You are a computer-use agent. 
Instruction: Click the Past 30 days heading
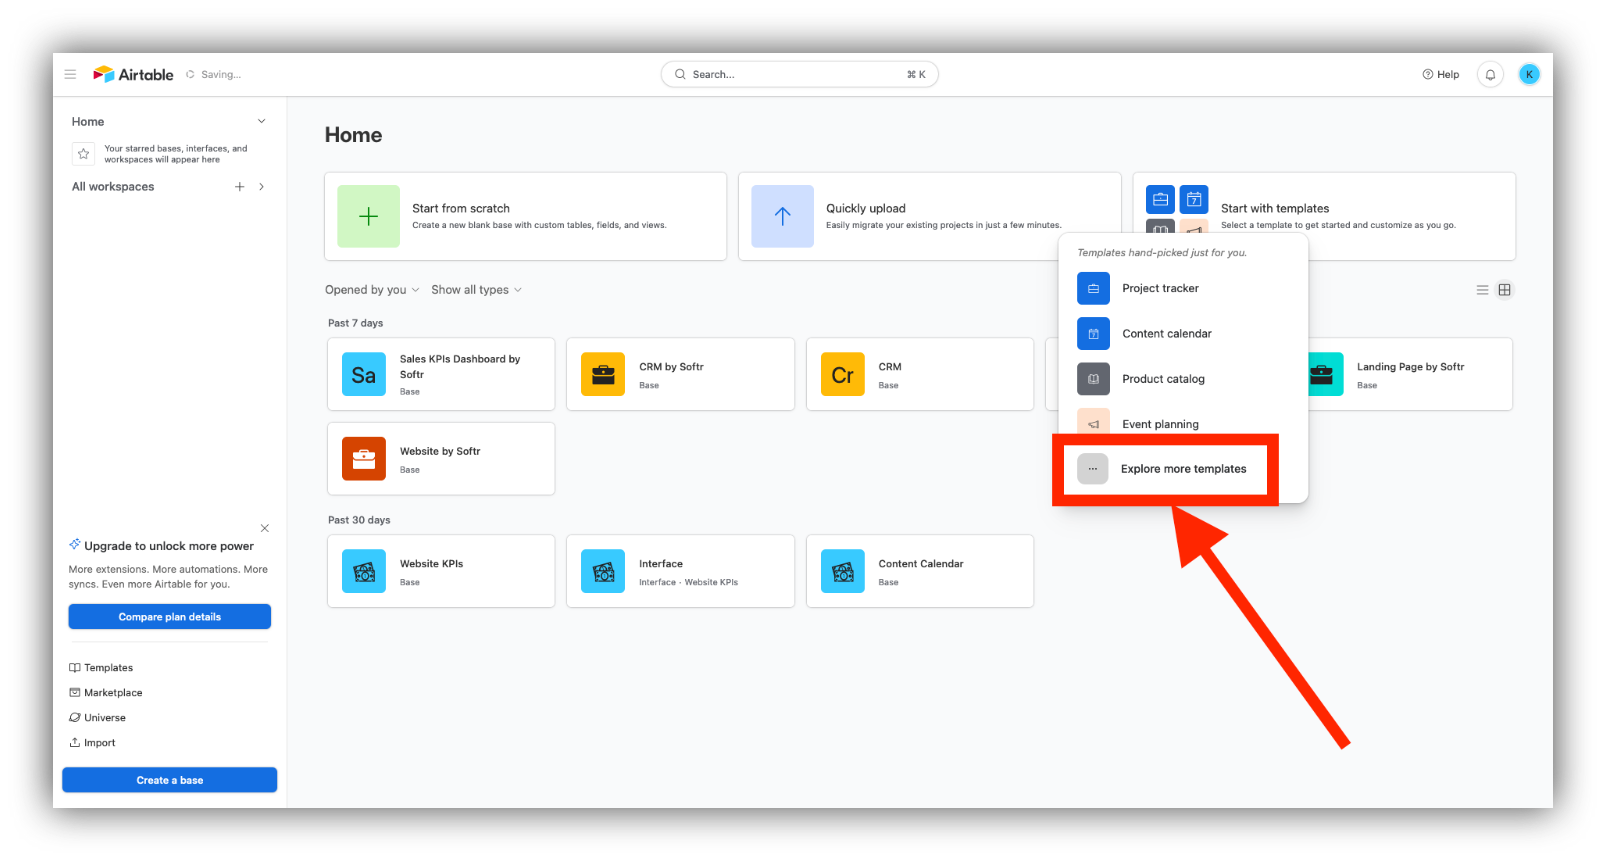(359, 520)
